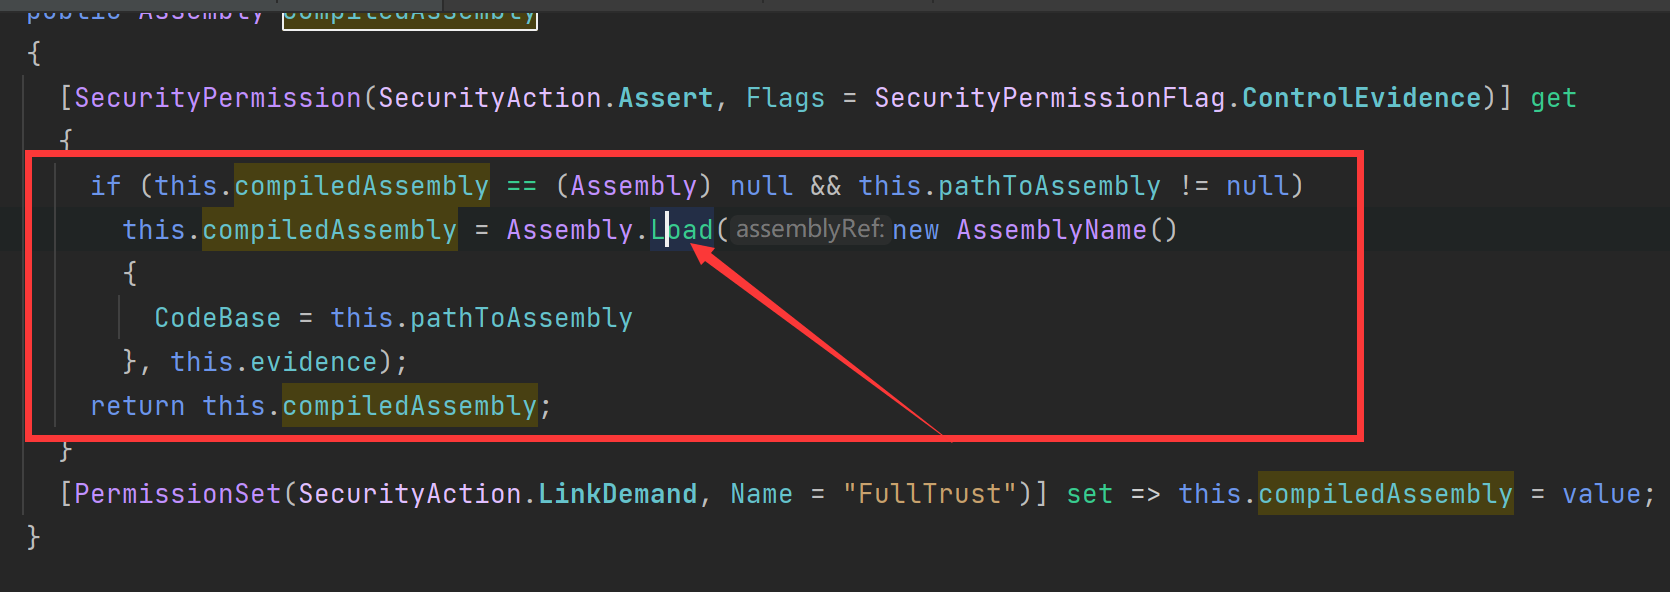This screenshot has height=592, width=1670.
Task: Click pathToAssembly in the if condition
Action: click(x=1050, y=186)
